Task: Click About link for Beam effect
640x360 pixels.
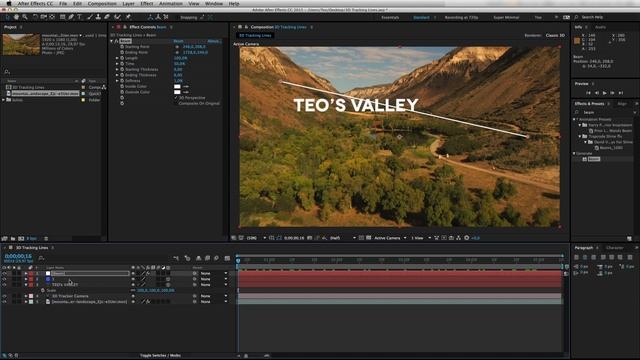Action: click(x=213, y=41)
